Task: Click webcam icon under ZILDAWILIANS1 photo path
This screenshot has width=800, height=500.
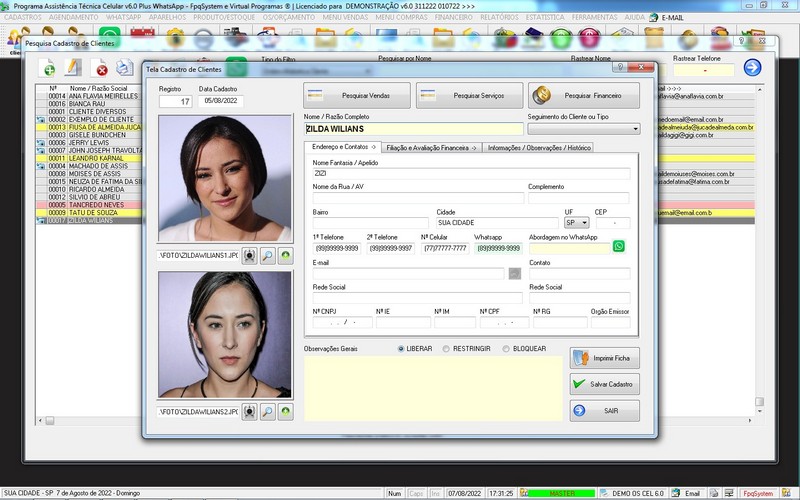Action: 249,256
